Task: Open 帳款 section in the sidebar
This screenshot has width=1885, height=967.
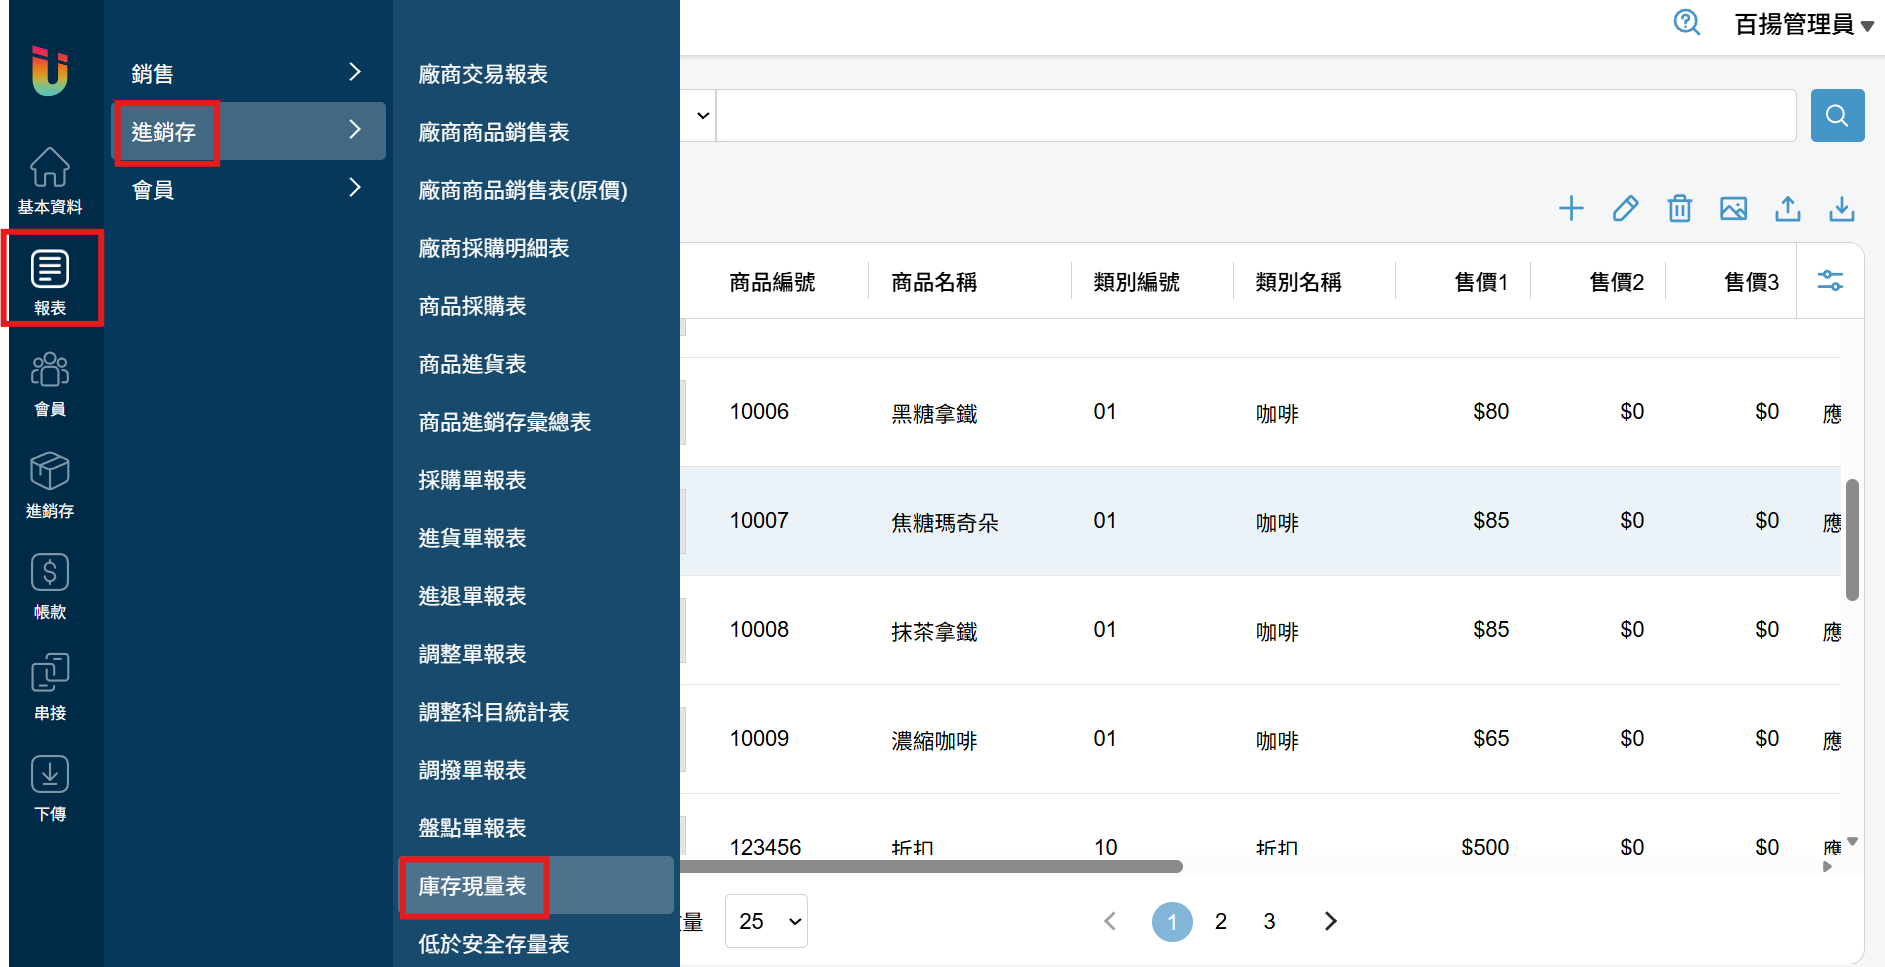Action: [x=50, y=586]
